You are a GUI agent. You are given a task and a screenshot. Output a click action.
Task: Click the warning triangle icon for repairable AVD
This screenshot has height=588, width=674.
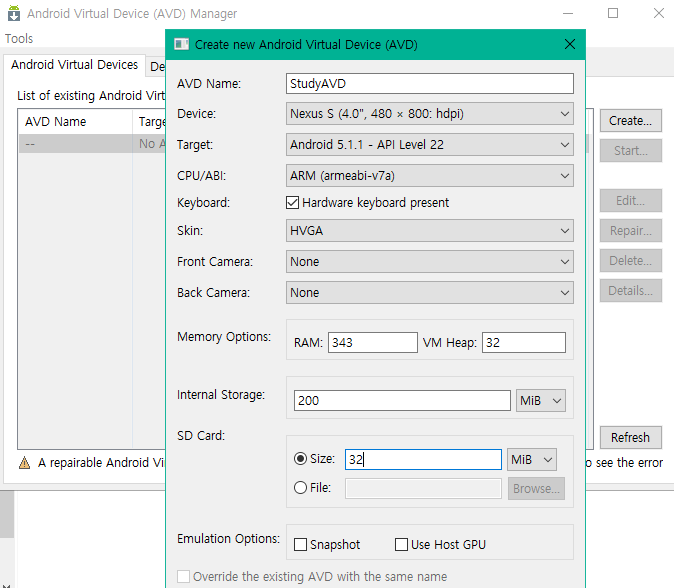pyautogui.click(x=25, y=463)
